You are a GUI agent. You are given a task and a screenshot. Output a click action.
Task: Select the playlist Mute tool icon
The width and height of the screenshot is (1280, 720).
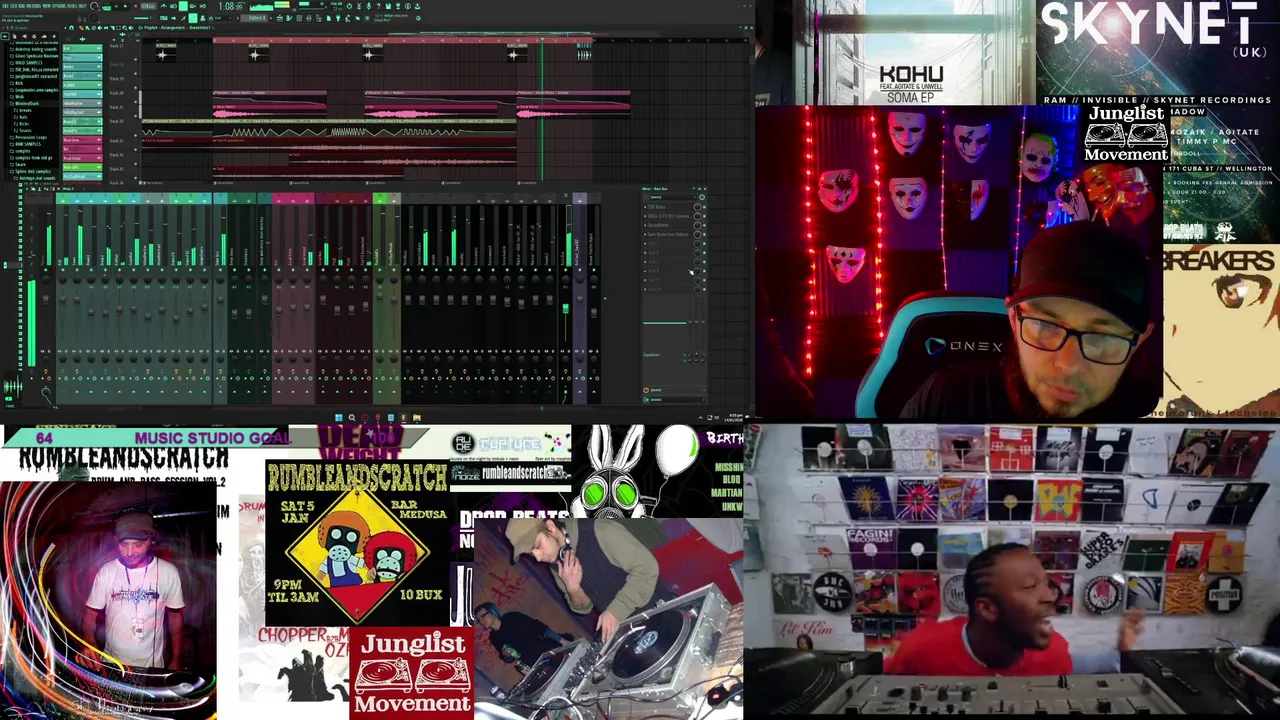(99, 28)
